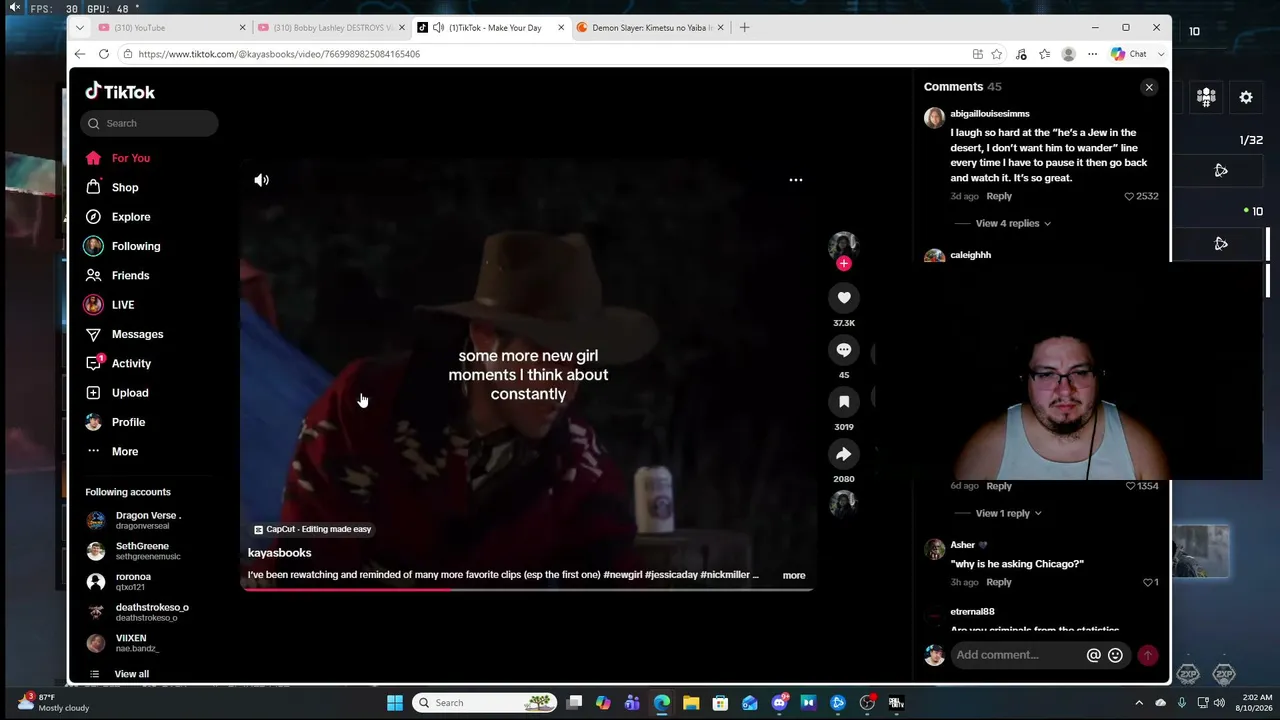Open a new browser tab
1280x720 pixels.
coord(744,28)
